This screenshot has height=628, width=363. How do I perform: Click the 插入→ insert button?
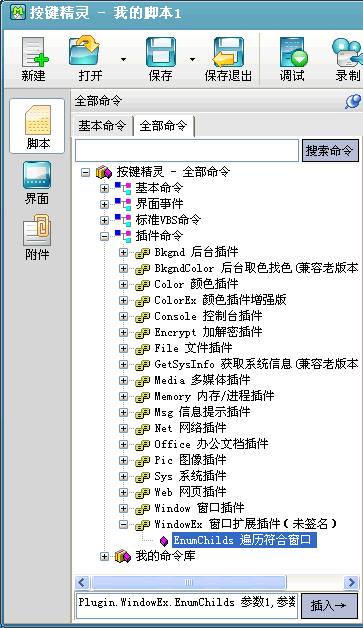pyautogui.click(x=329, y=606)
